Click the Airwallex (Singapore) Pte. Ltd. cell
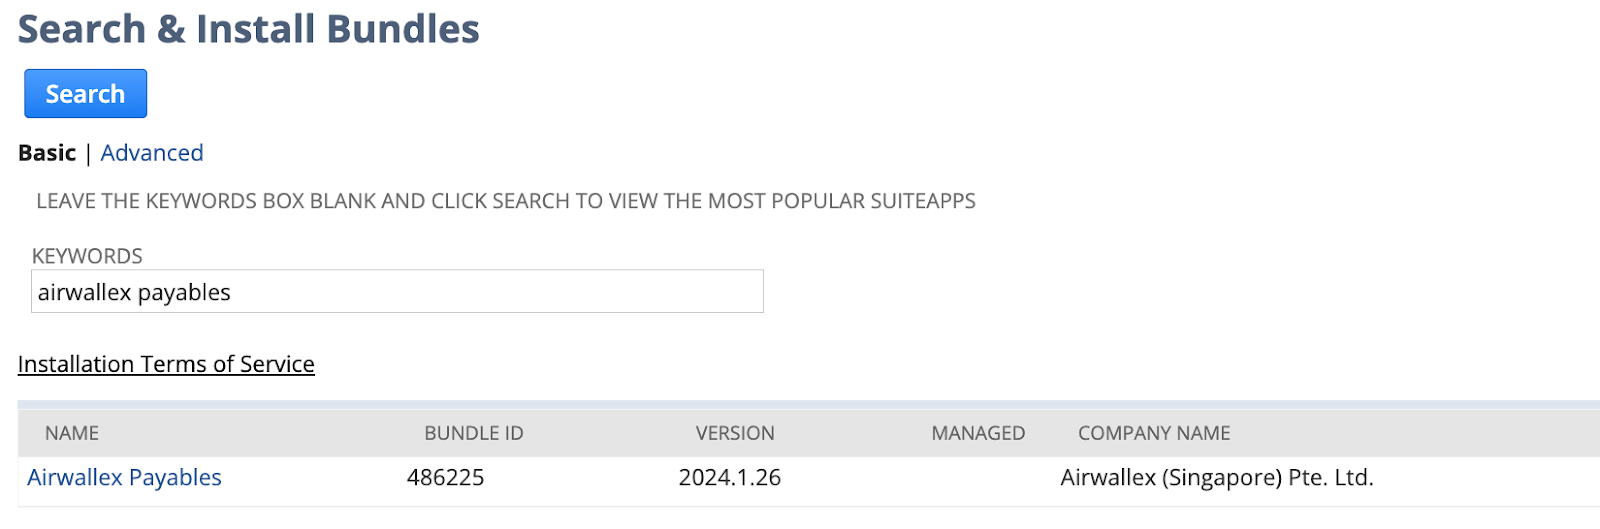This screenshot has height=529, width=1600. pos(1217,478)
